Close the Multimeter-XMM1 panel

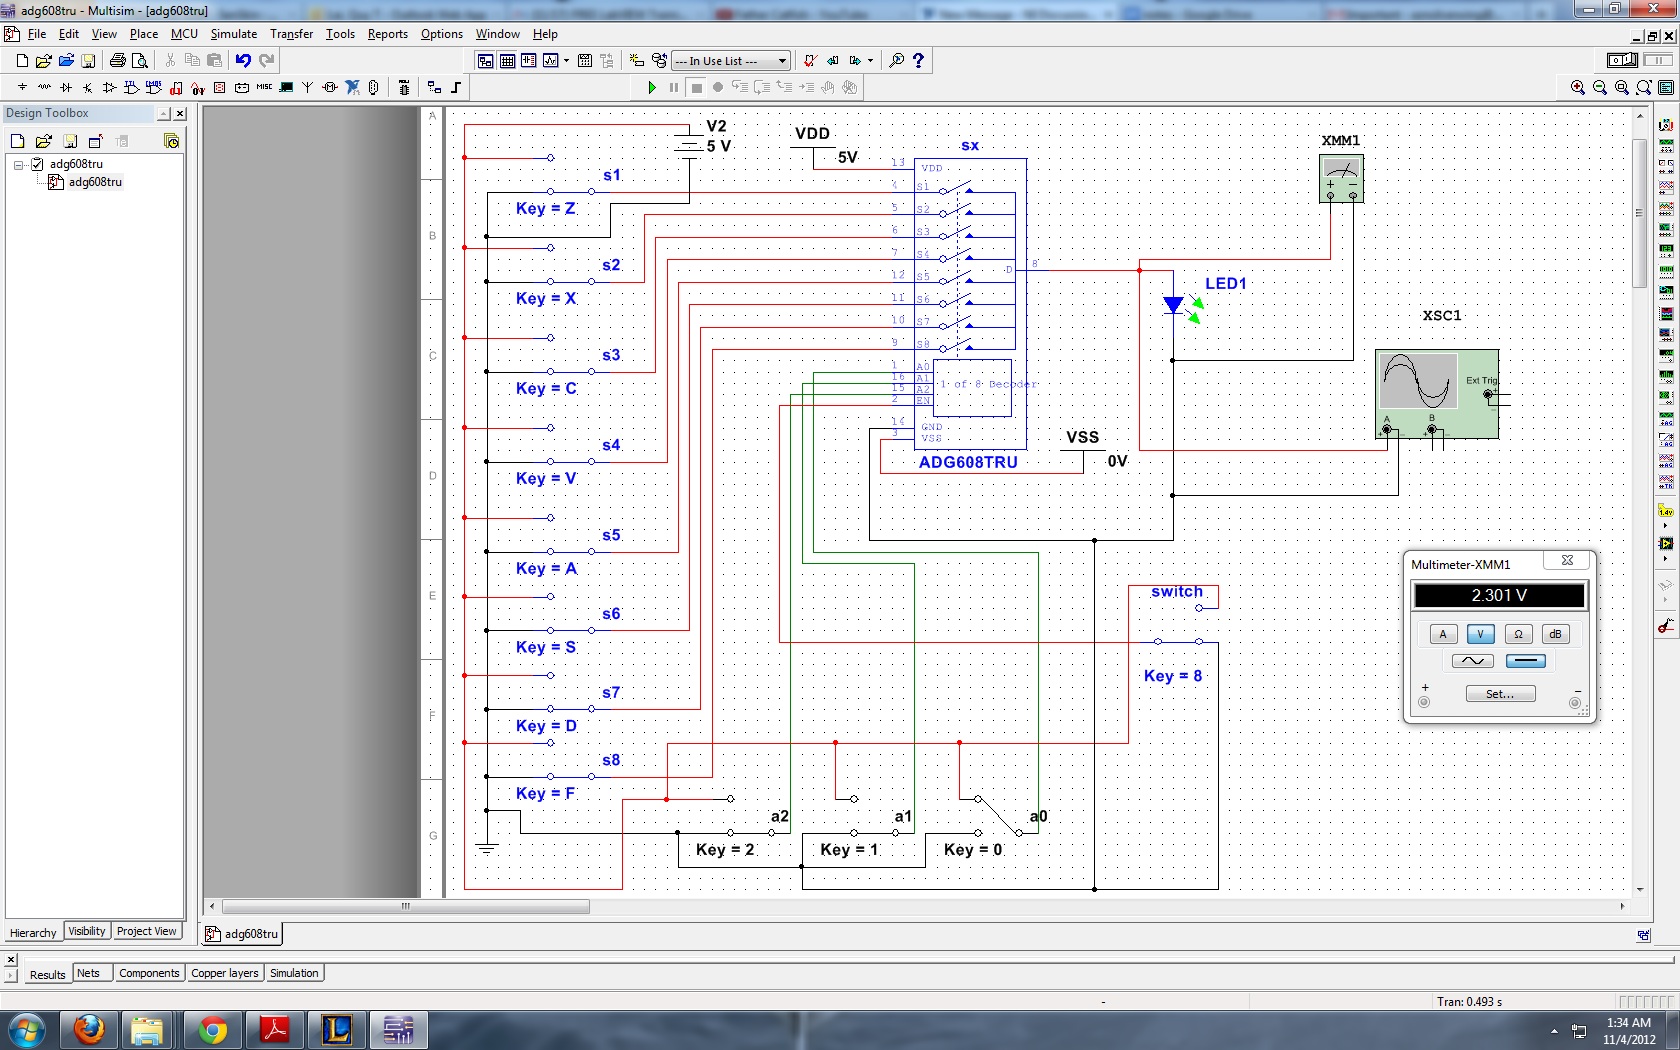pyautogui.click(x=1567, y=561)
